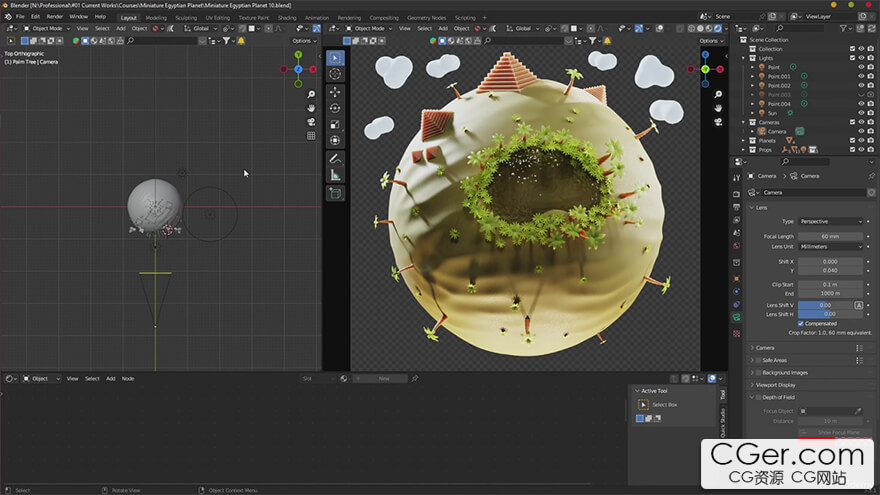Toggle camera view icon in right viewport
Screen dimensions: 880x495
(x=718, y=122)
